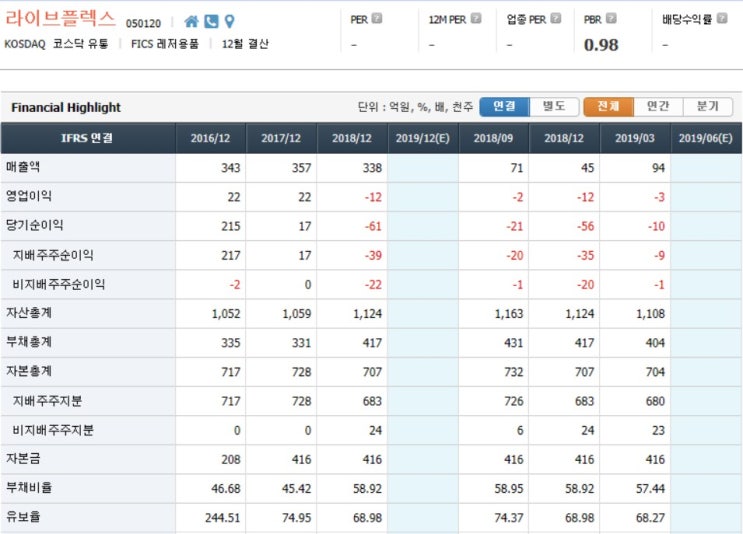This screenshot has height=534, width=743.
Task: Click 매출액 value 343 for 2016/12
Action: coord(231,168)
